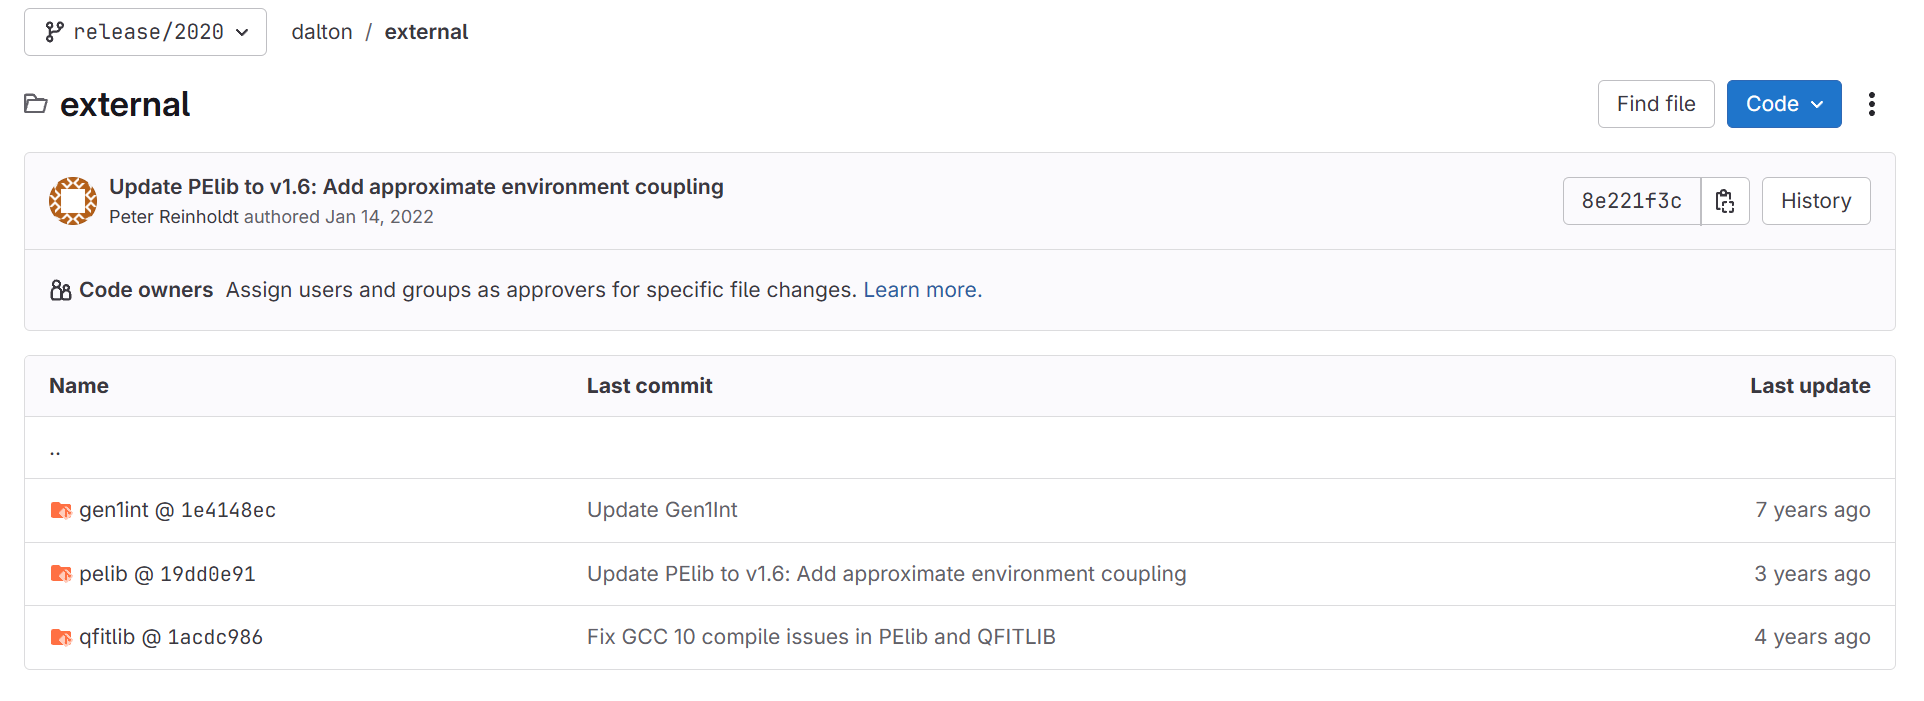This screenshot has height=701, width=1924.
Task: Open the release/2020 branch selector dropdown
Action: click(x=145, y=32)
